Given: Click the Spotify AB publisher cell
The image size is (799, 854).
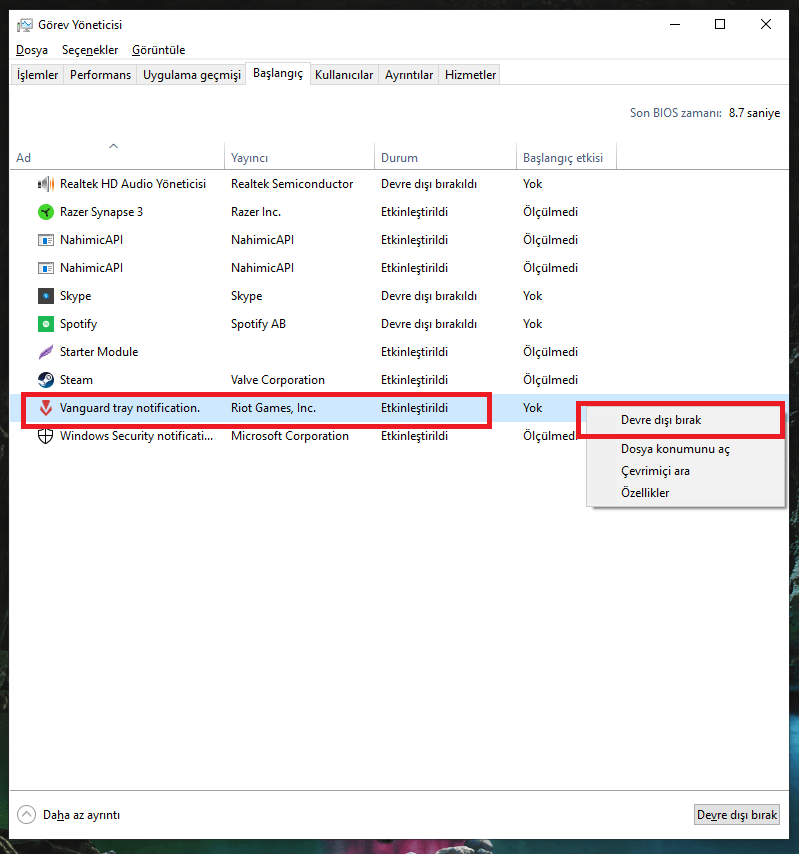Looking at the screenshot, I should pyautogui.click(x=258, y=324).
